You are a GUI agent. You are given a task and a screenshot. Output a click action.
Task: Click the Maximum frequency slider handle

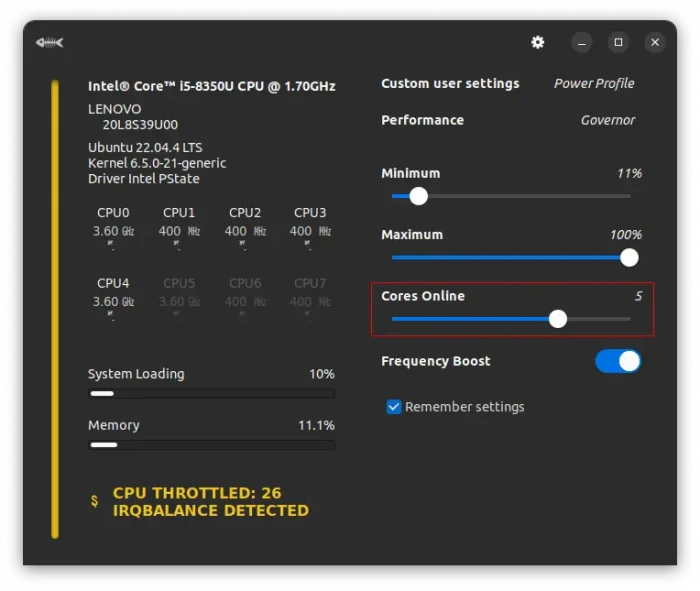(x=629, y=257)
